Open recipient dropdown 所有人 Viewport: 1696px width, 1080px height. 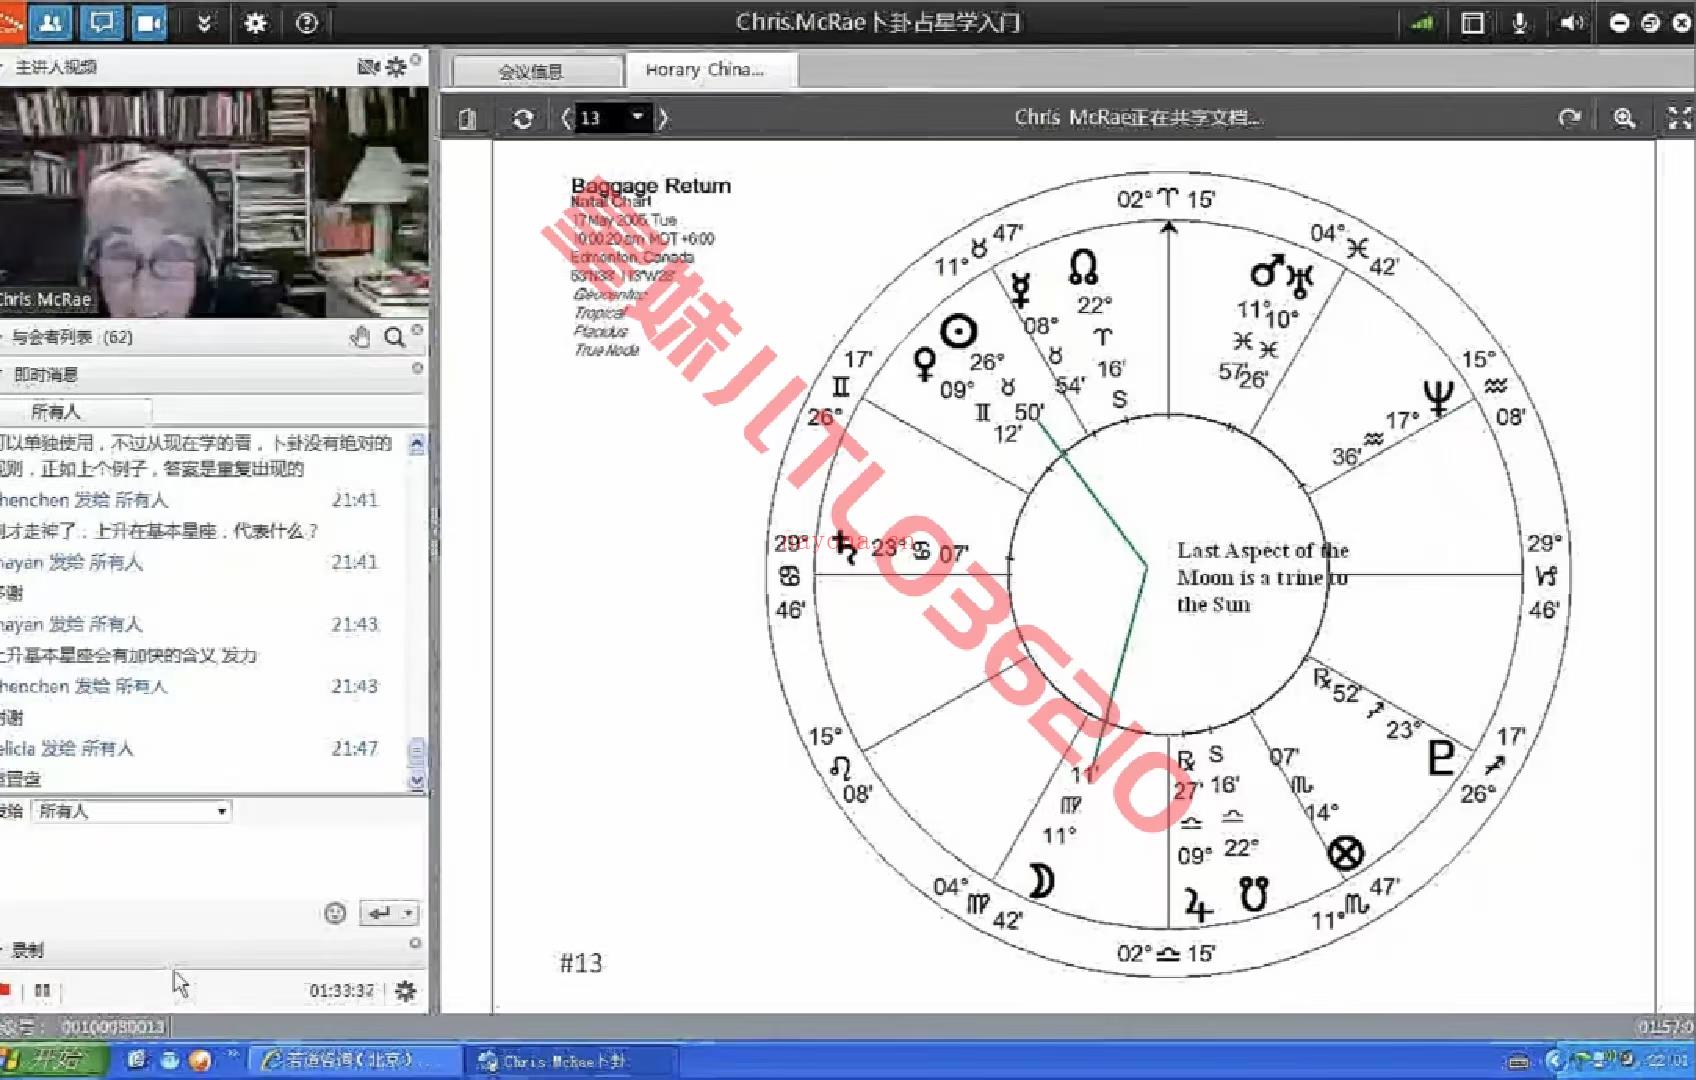point(131,811)
